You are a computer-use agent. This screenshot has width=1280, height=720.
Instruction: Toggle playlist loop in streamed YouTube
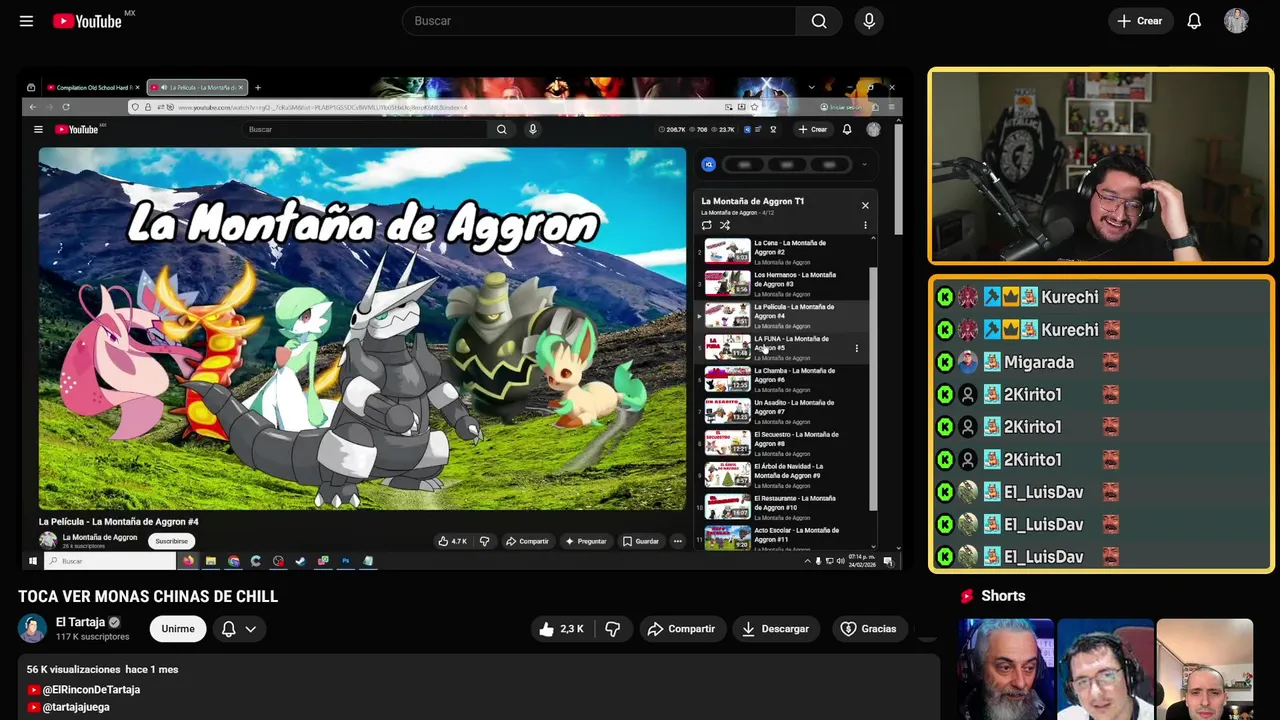(x=707, y=225)
